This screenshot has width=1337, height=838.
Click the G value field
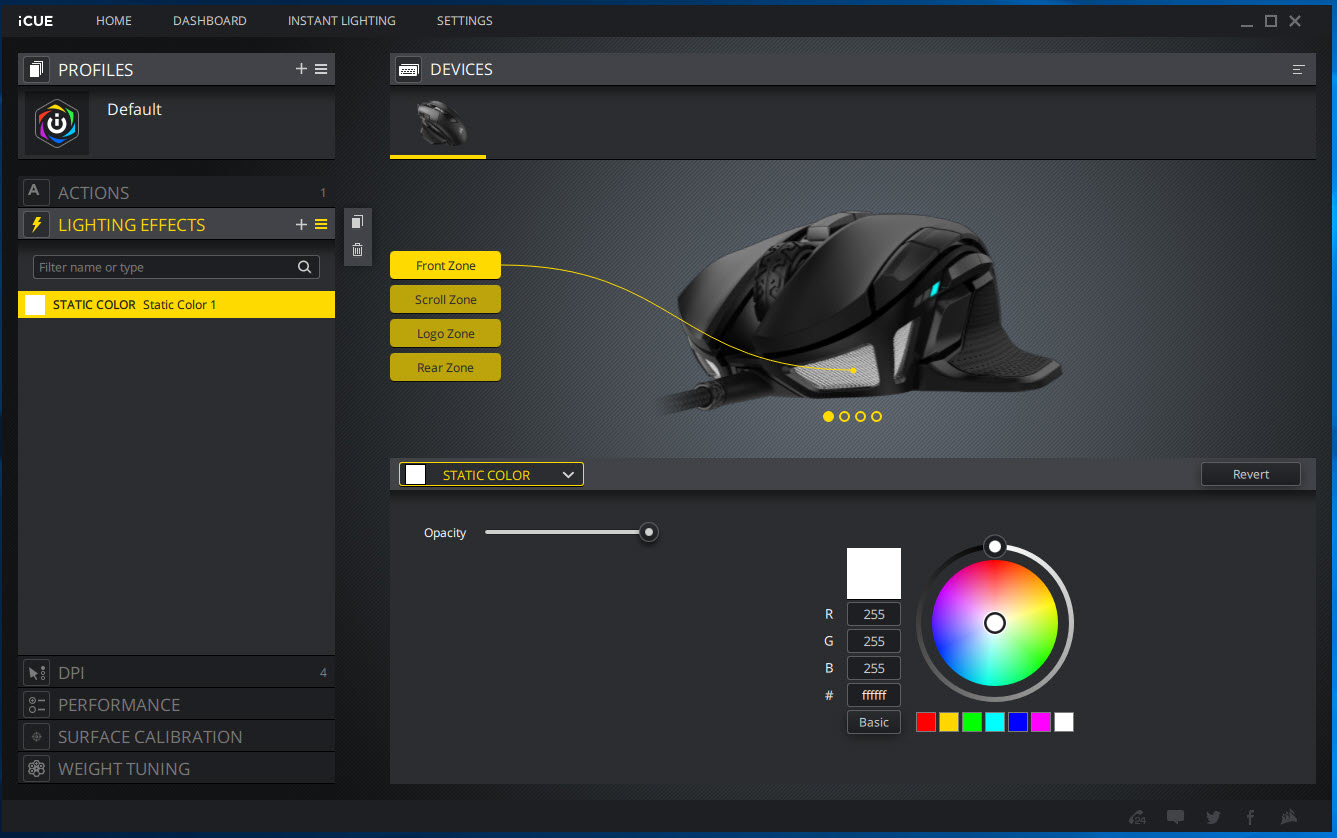click(874, 641)
